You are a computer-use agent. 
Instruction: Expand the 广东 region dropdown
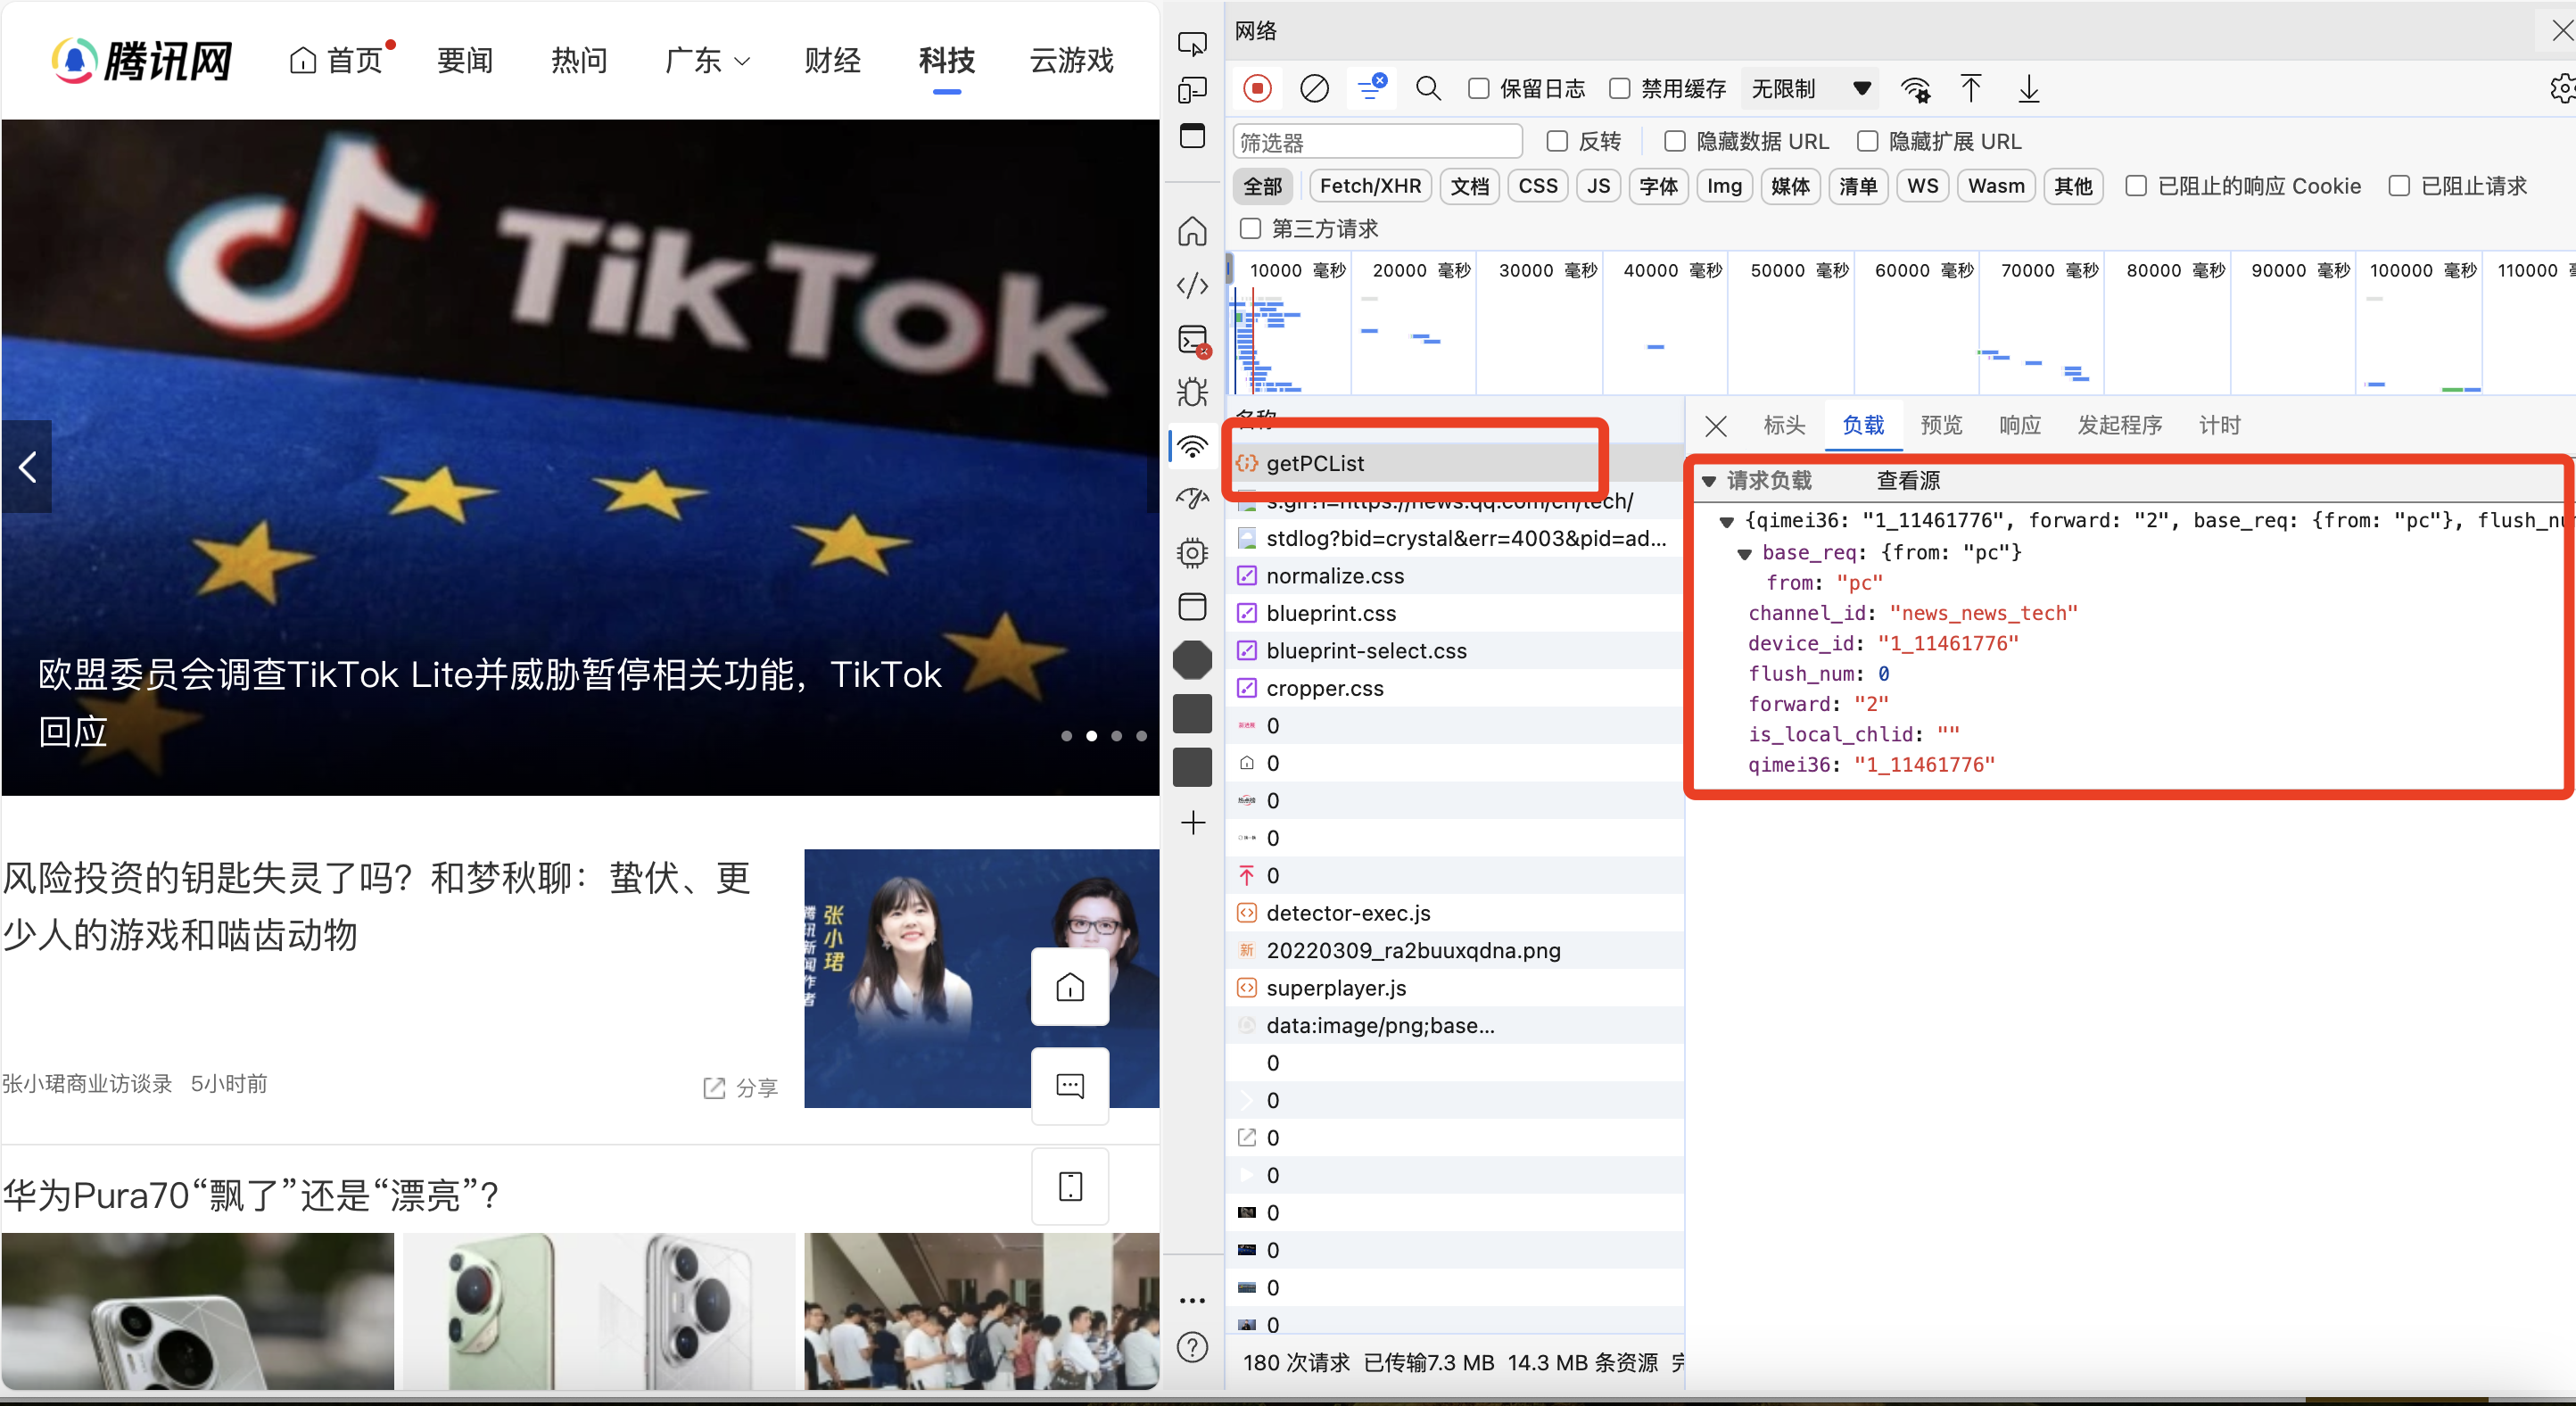pos(707,61)
